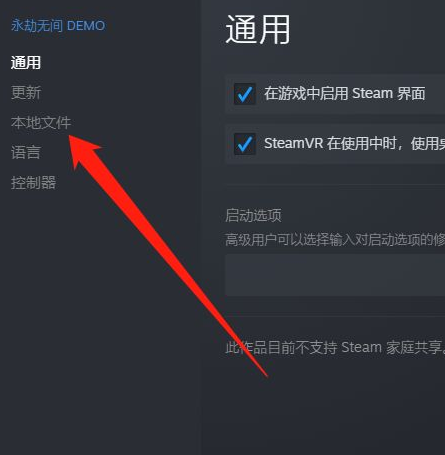Select the 通用 item in the sidebar
Screen dimensions: 445x455
click(26, 63)
